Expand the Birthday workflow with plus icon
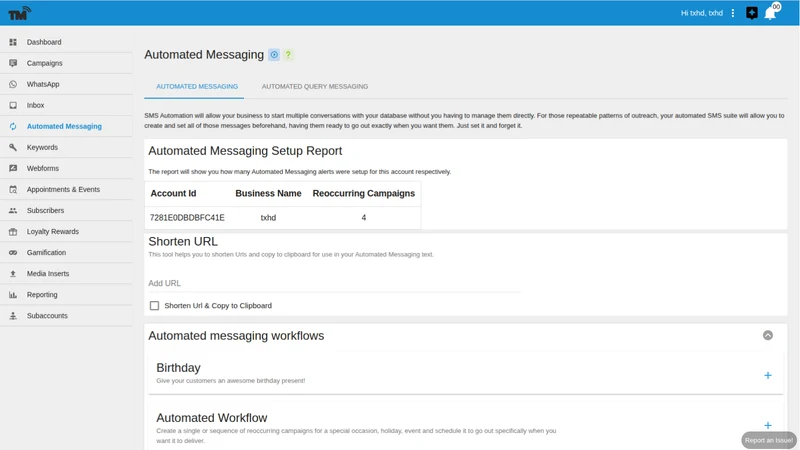The width and height of the screenshot is (800, 450). (x=768, y=376)
